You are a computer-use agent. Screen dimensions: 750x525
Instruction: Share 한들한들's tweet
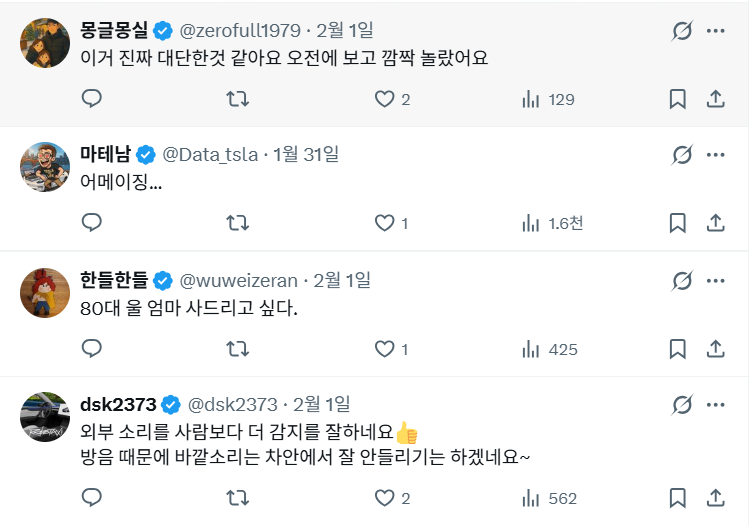[x=715, y=349]
